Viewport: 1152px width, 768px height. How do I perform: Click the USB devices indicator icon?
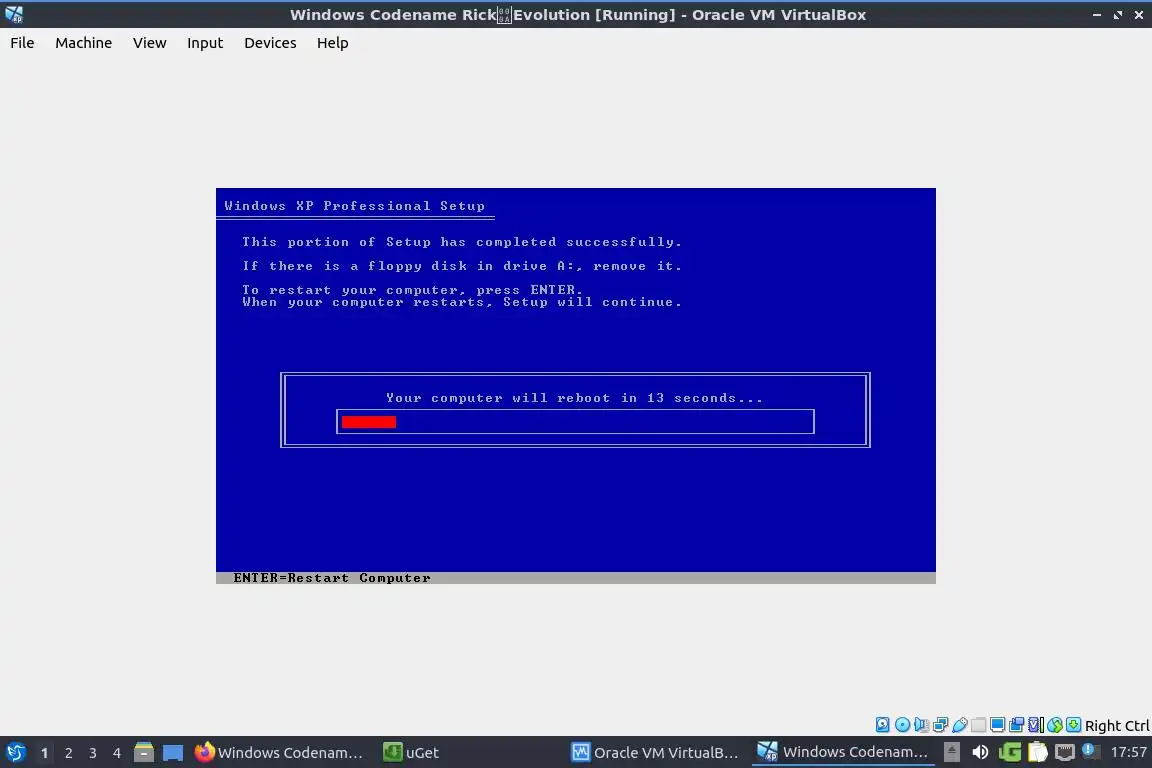pos(960,725)
